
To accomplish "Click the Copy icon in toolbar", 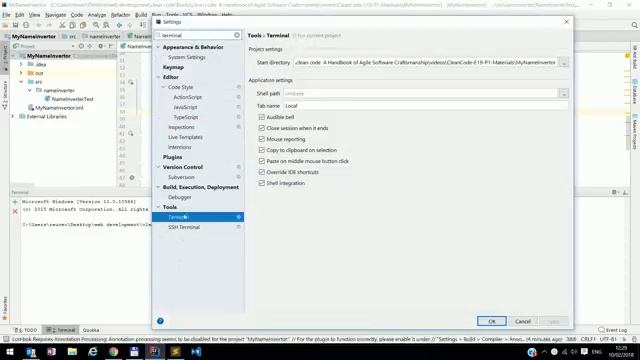I will 72,25.
